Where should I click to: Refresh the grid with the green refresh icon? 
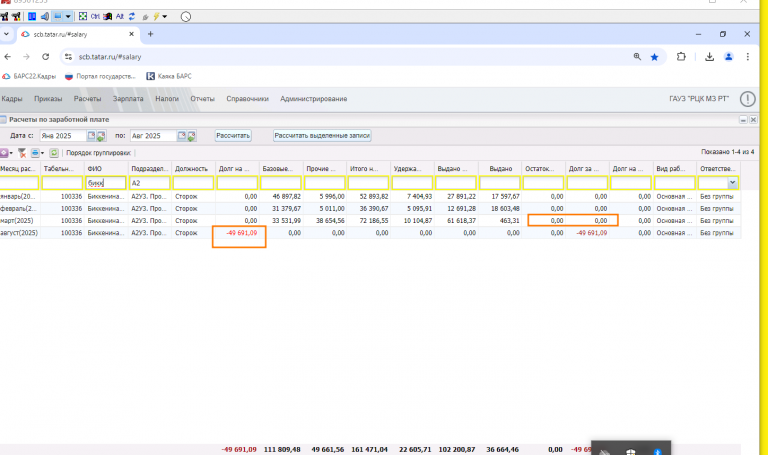tap(54, 153)
